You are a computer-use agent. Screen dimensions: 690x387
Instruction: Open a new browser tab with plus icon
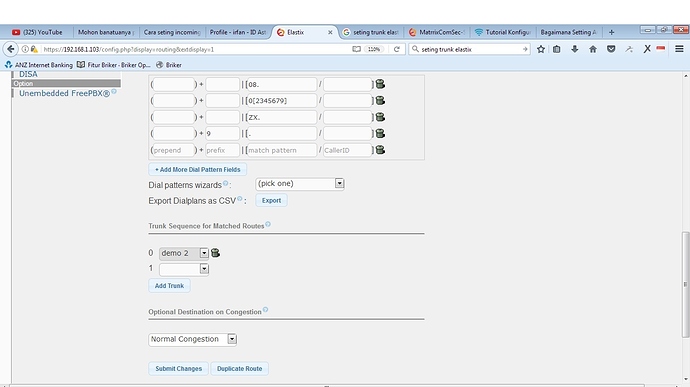[x=611, y=32]
